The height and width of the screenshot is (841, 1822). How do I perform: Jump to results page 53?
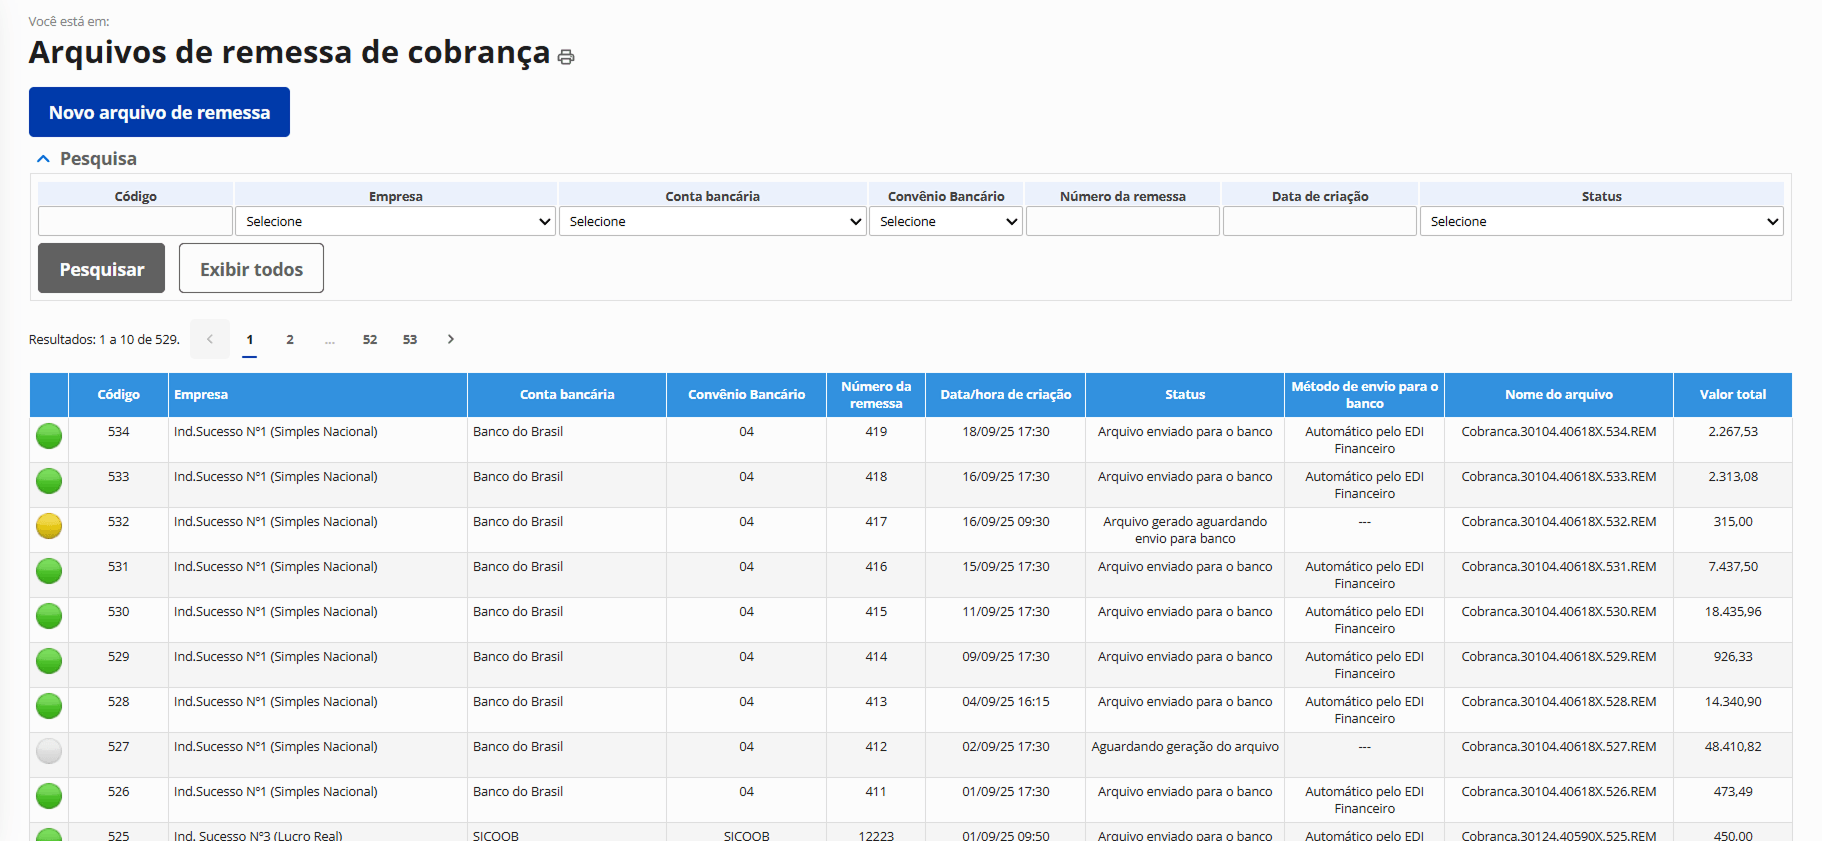click(410, 340)
